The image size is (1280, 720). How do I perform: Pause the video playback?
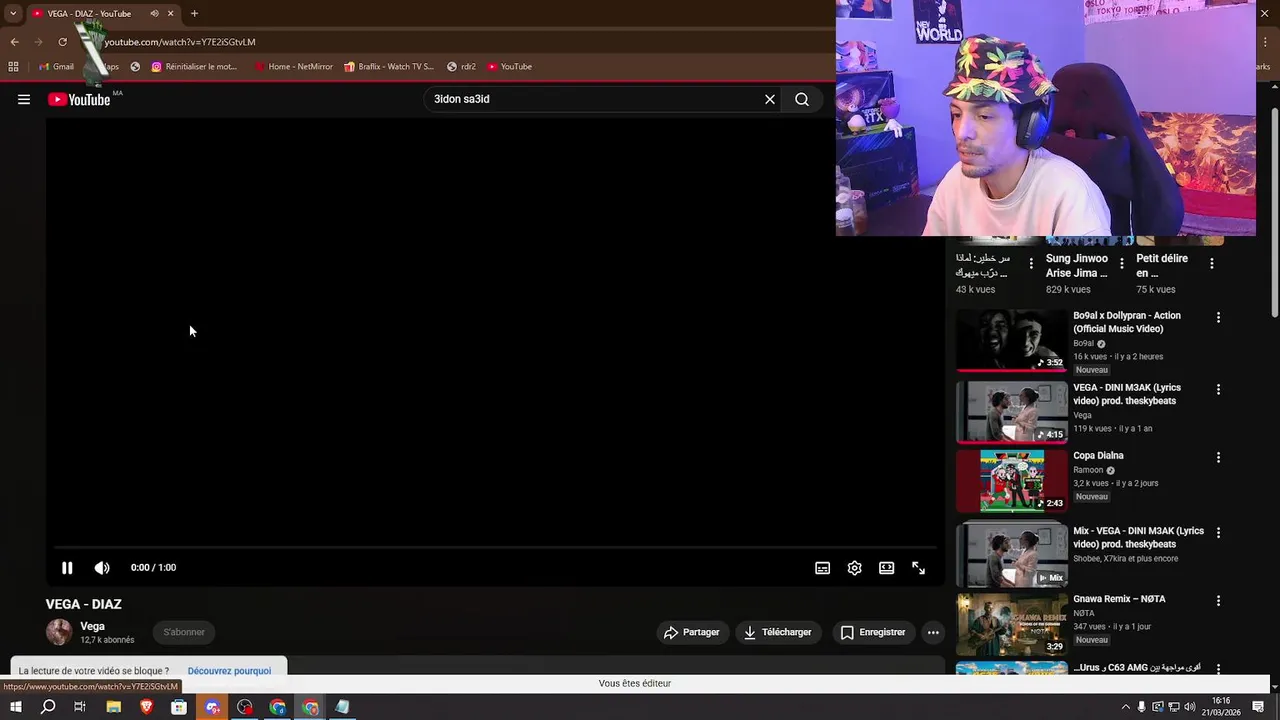(67, 568)
